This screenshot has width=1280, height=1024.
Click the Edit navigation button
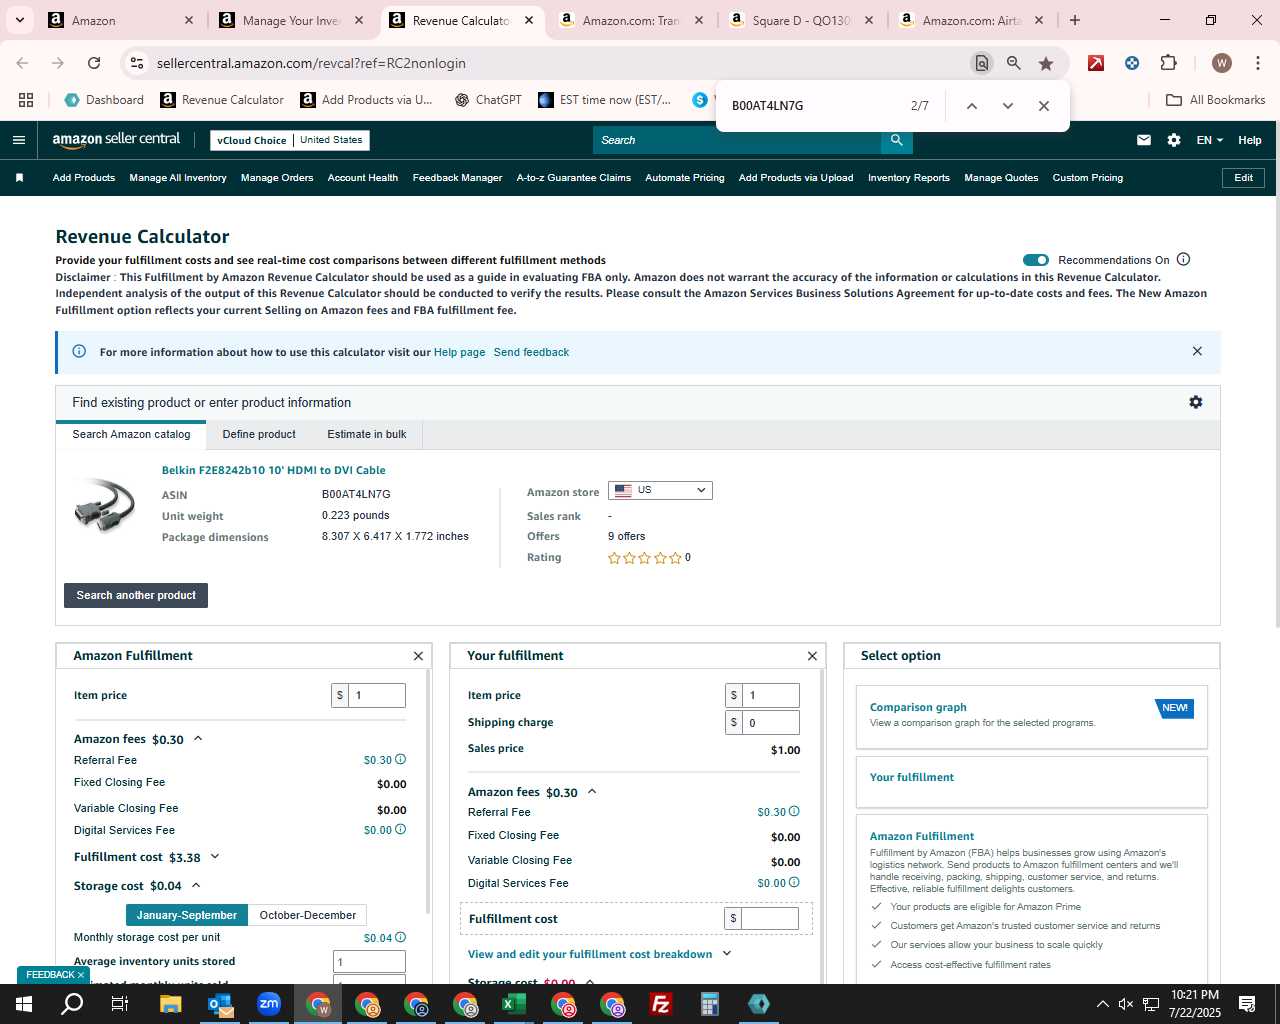tap(1243, 178)
